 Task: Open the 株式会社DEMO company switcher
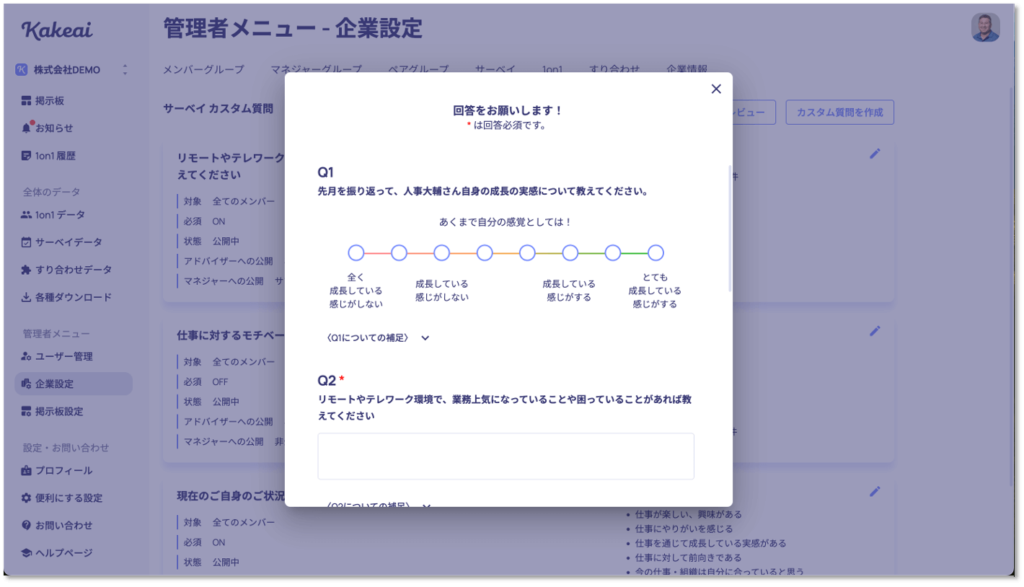coord(72,70)
